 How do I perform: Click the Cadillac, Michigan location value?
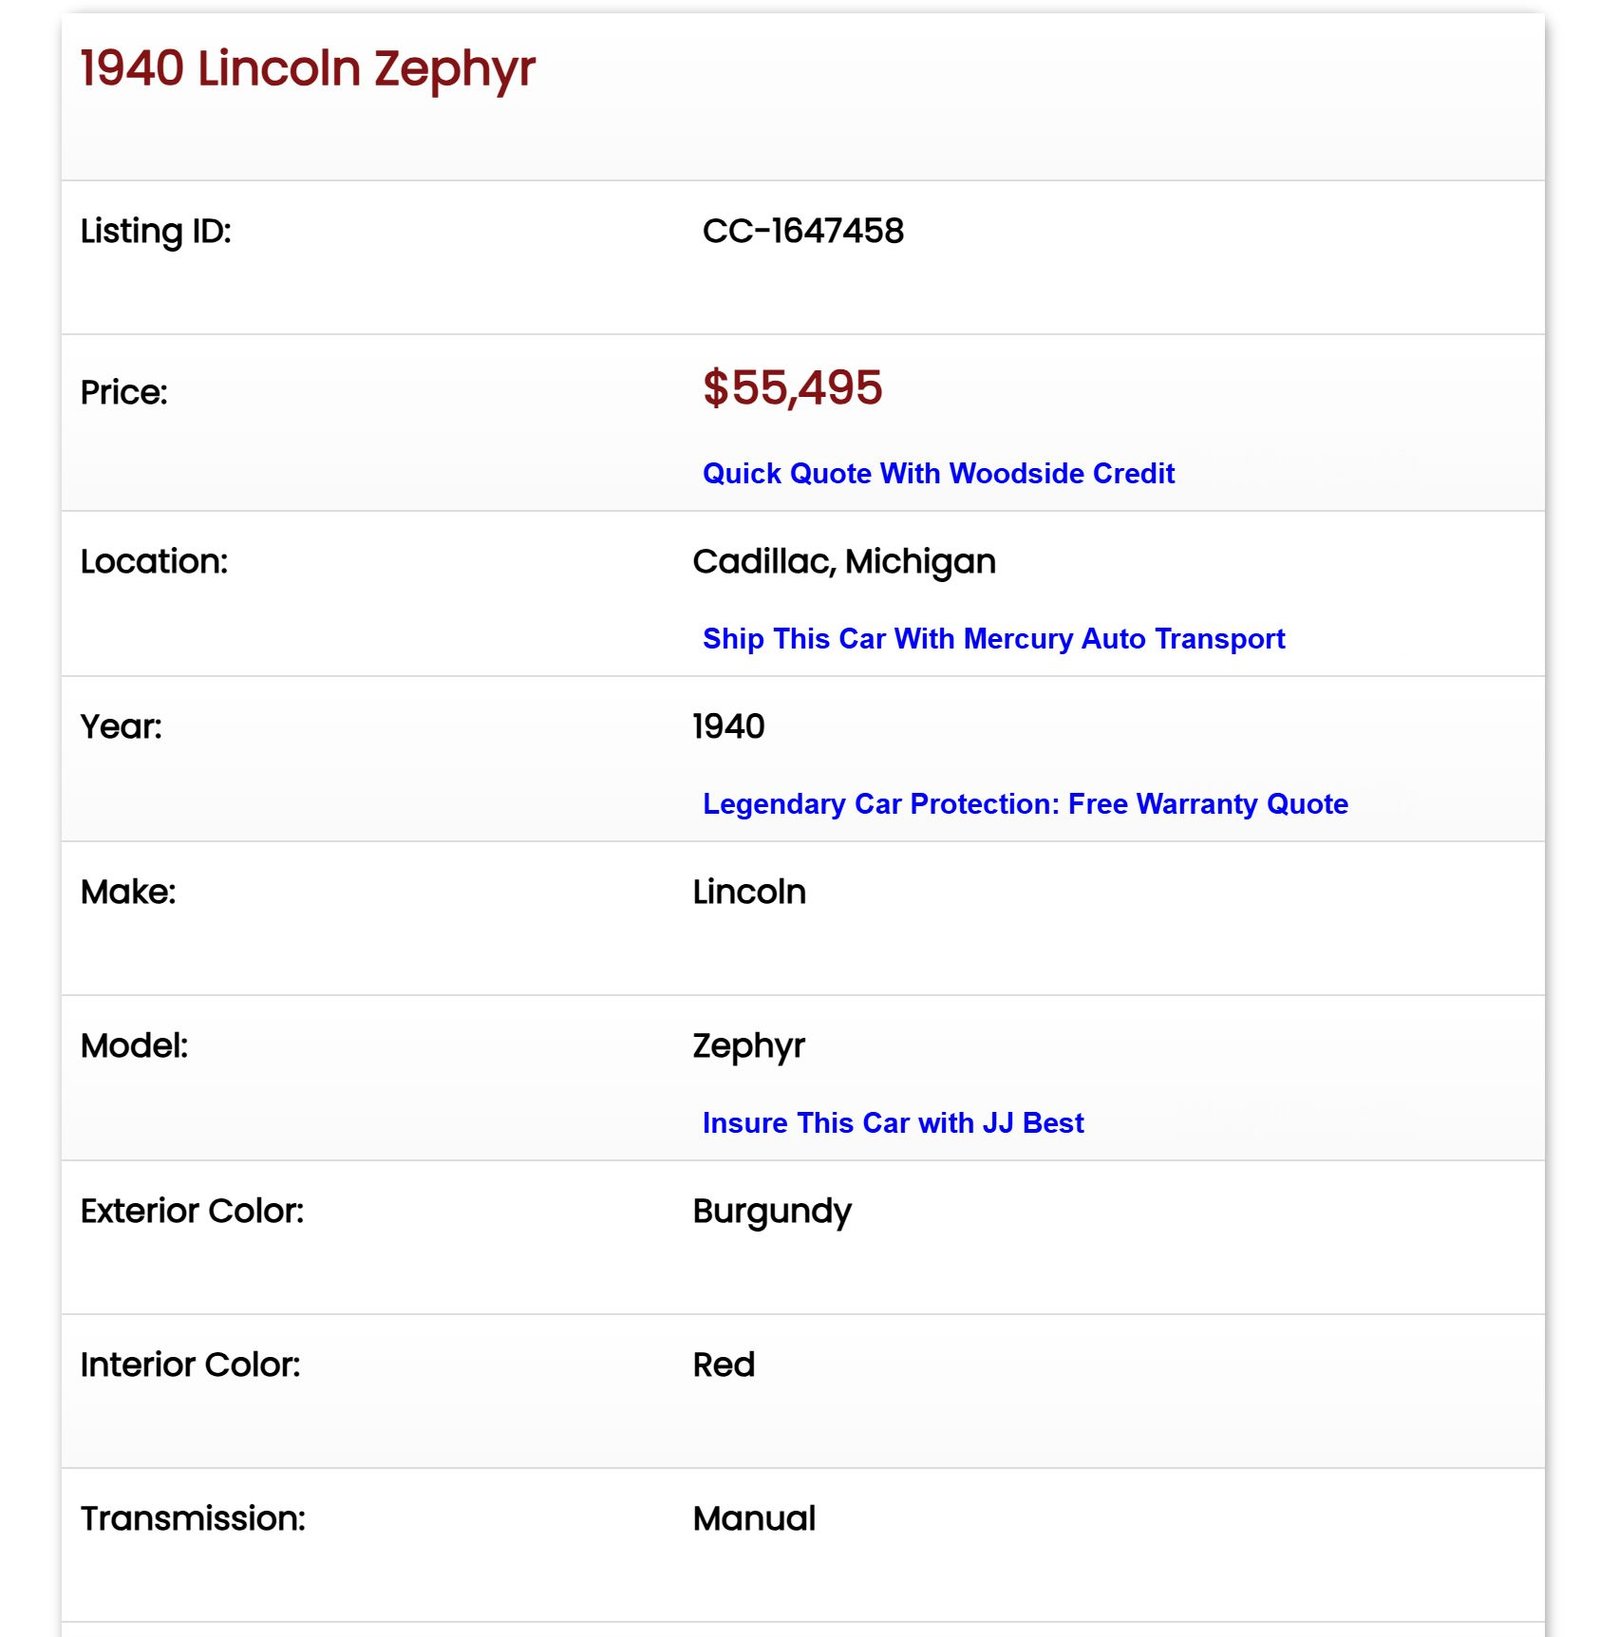(x=843, y=561)
